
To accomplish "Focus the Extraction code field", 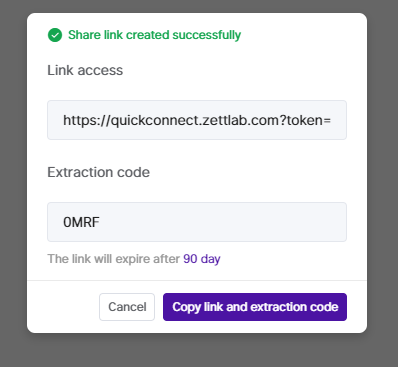I will tap(197, 222).
